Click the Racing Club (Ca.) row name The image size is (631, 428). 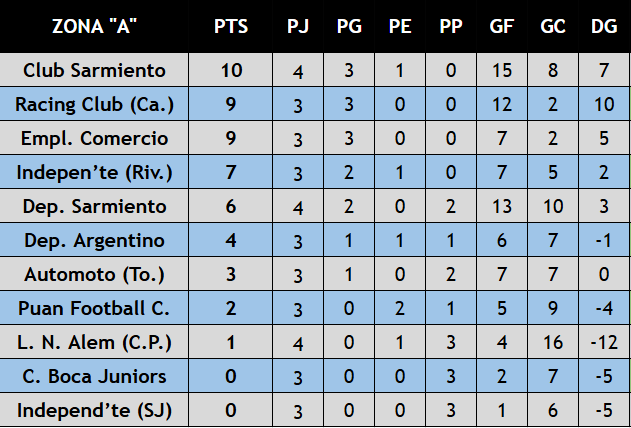(x=94, y=105)
